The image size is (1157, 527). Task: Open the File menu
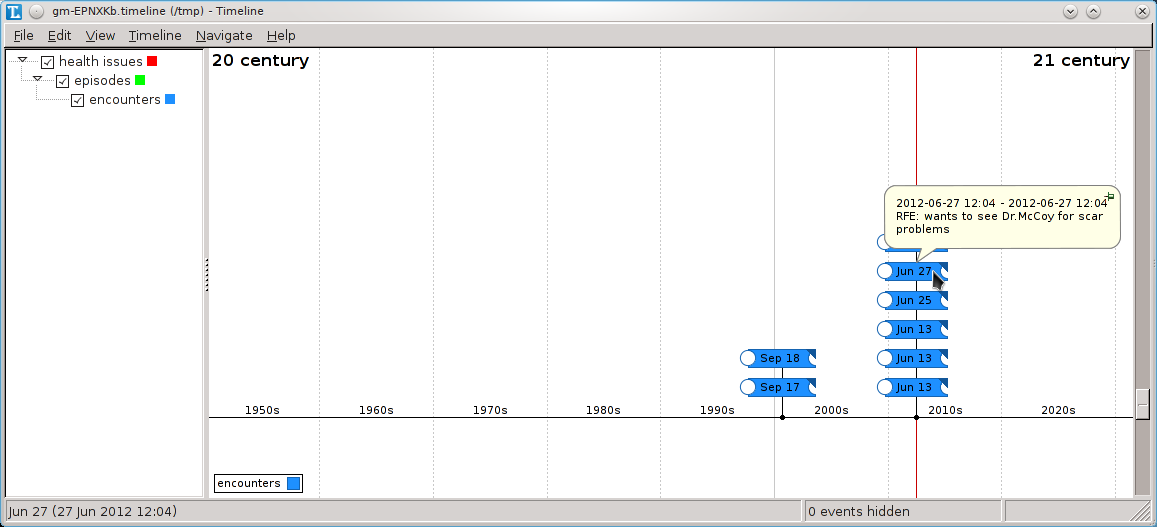[24, 35]
